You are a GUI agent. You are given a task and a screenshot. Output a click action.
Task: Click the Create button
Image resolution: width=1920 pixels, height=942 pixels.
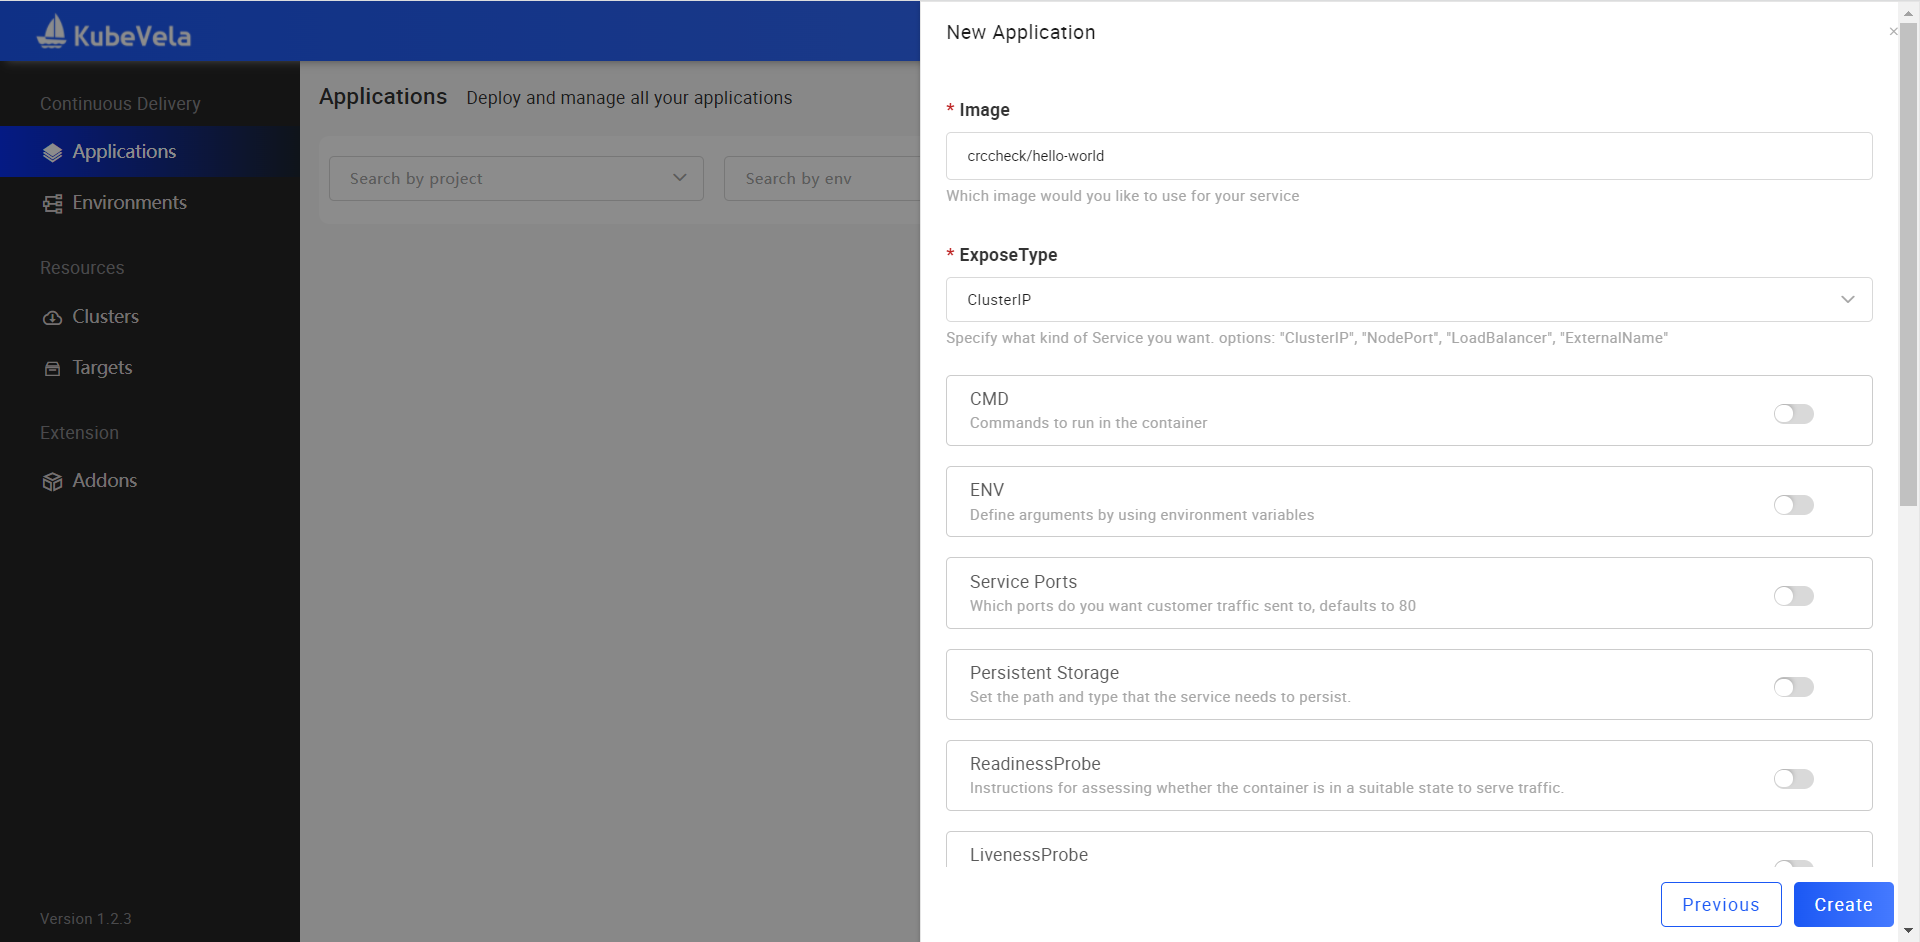point(1843,905)
